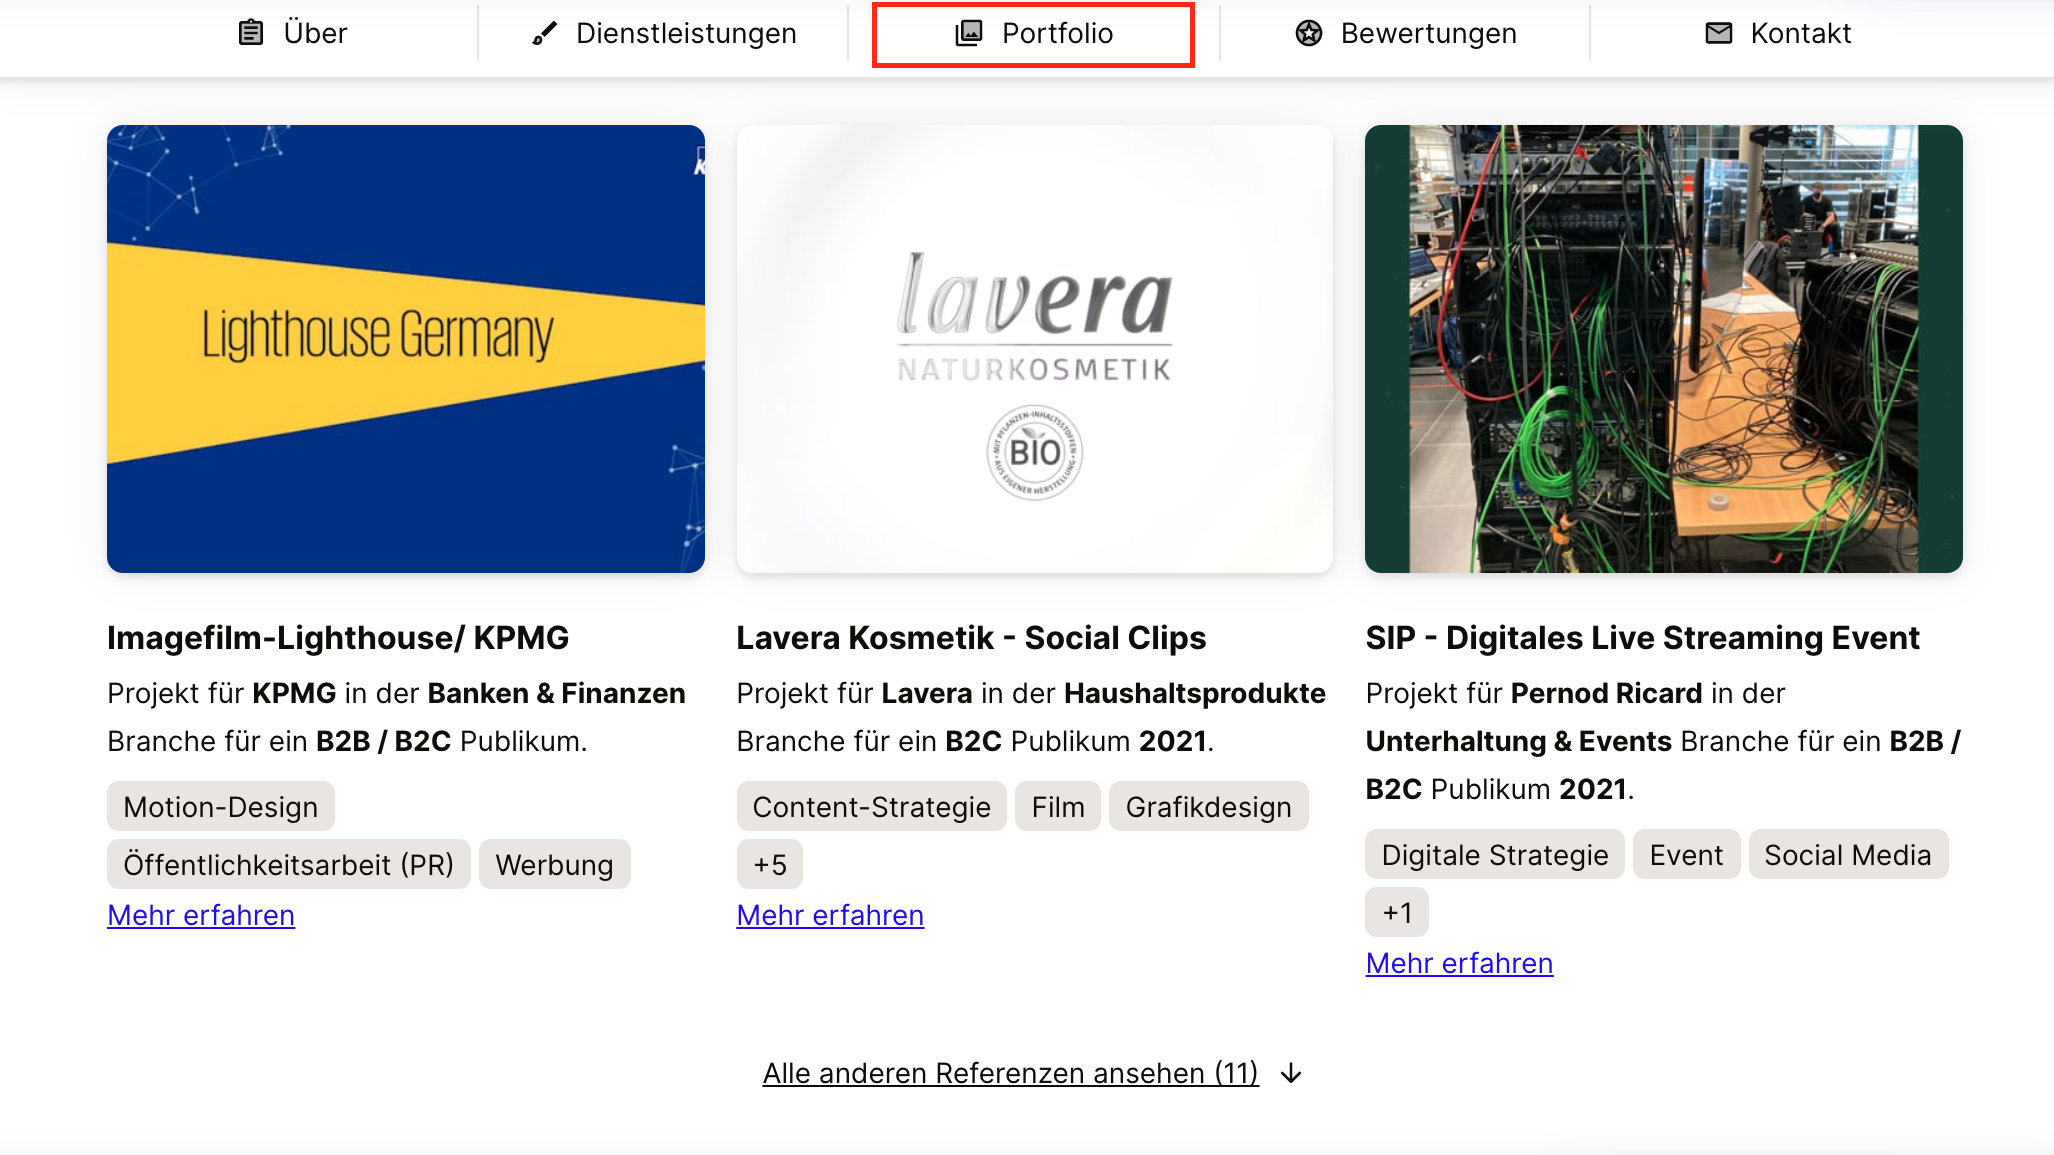Expand the +1 tag on SIP card
This screenshot has width=2054, height=1155.
(1397, 912)
